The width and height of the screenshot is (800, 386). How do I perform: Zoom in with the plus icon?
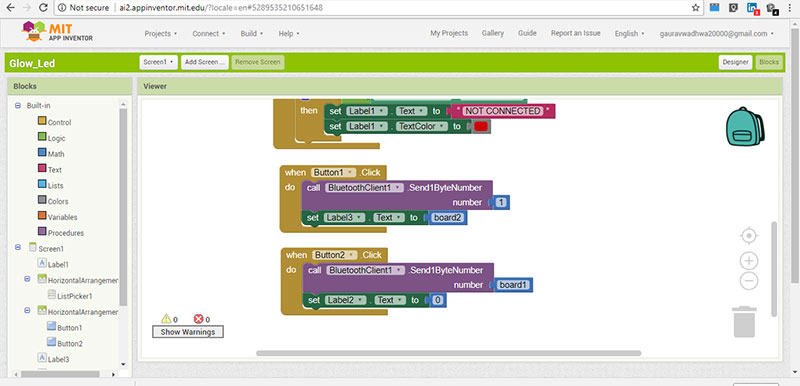click(x=748, y=261)
